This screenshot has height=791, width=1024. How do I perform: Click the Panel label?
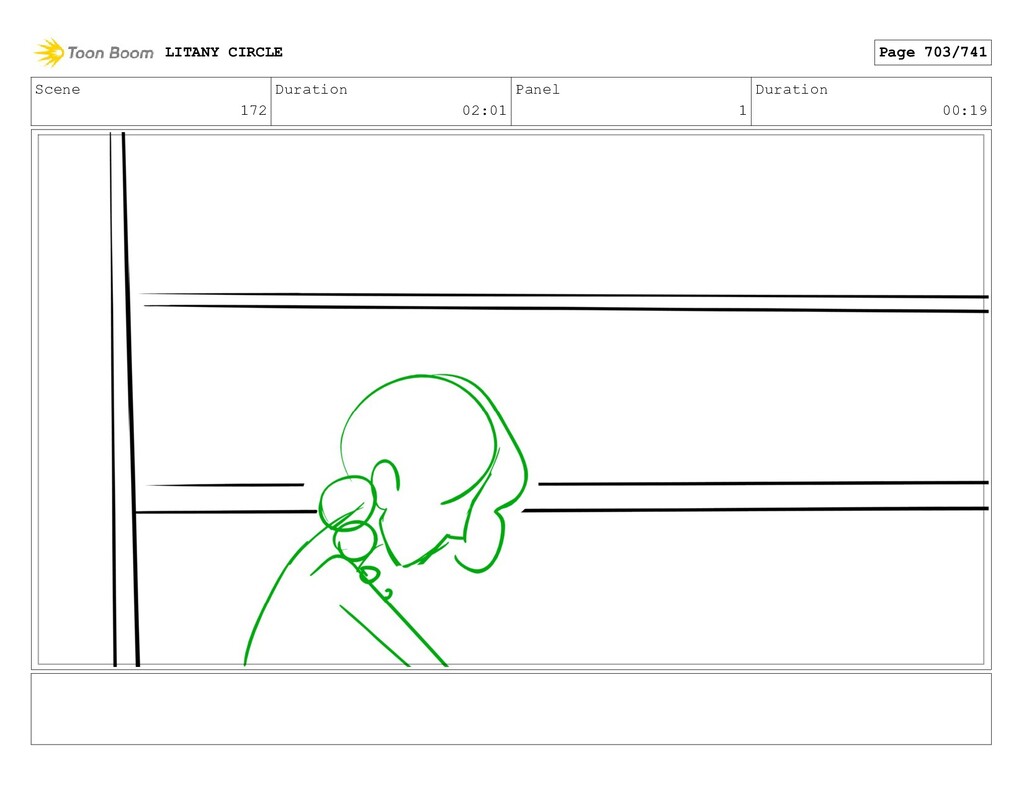pos(537,89)
